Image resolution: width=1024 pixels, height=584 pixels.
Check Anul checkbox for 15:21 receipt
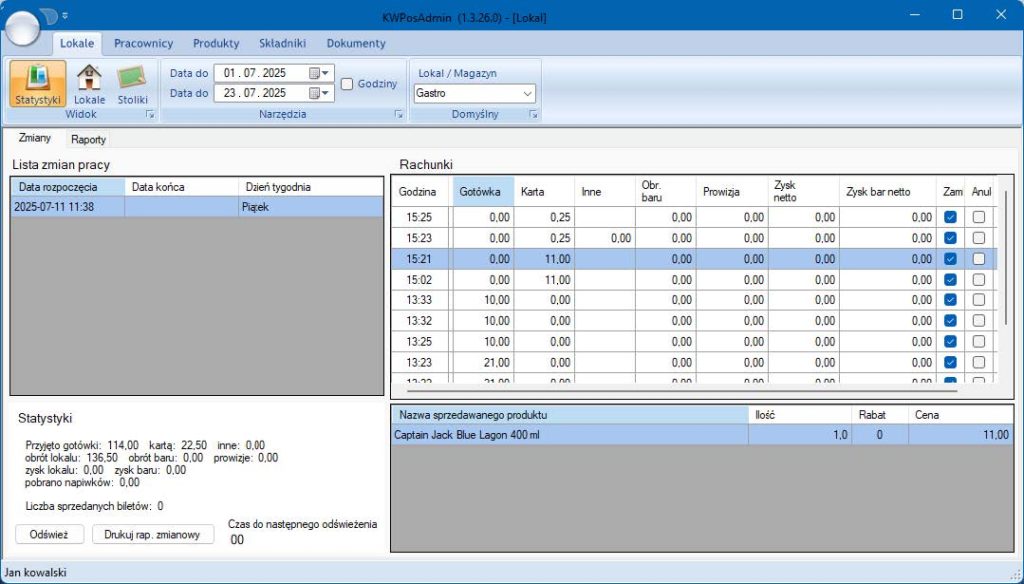(979, 258)
